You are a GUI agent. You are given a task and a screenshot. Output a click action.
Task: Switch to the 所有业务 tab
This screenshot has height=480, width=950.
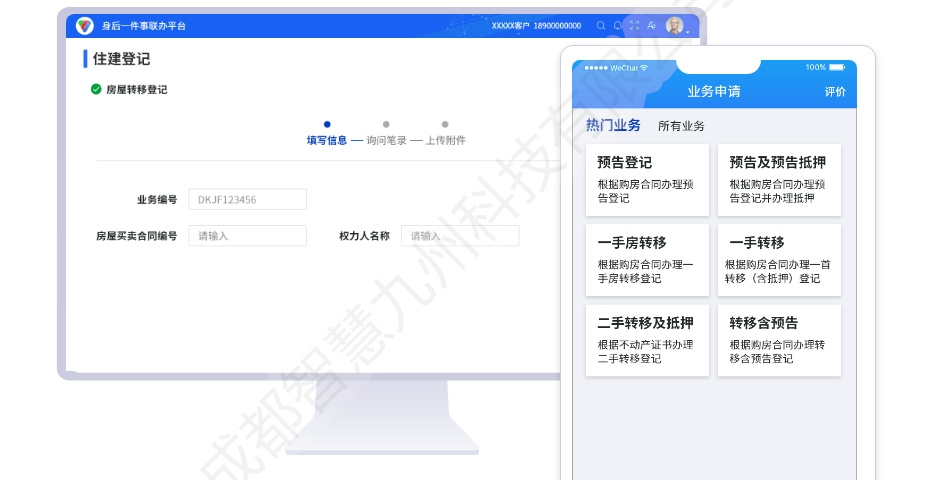coord(681,127)
